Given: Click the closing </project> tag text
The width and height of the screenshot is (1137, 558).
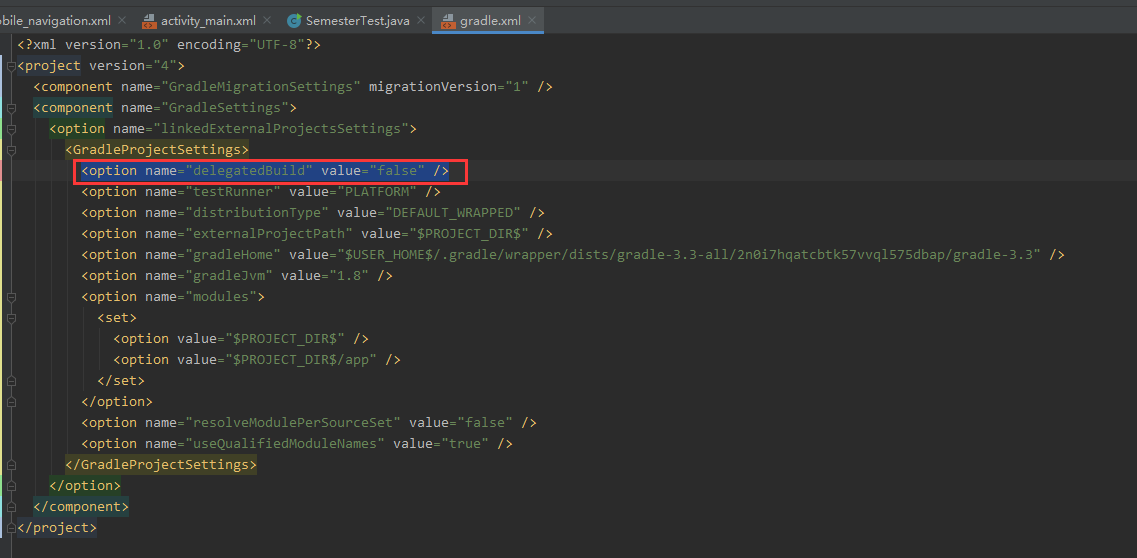Looking at the screenshot, I should 57,528.
